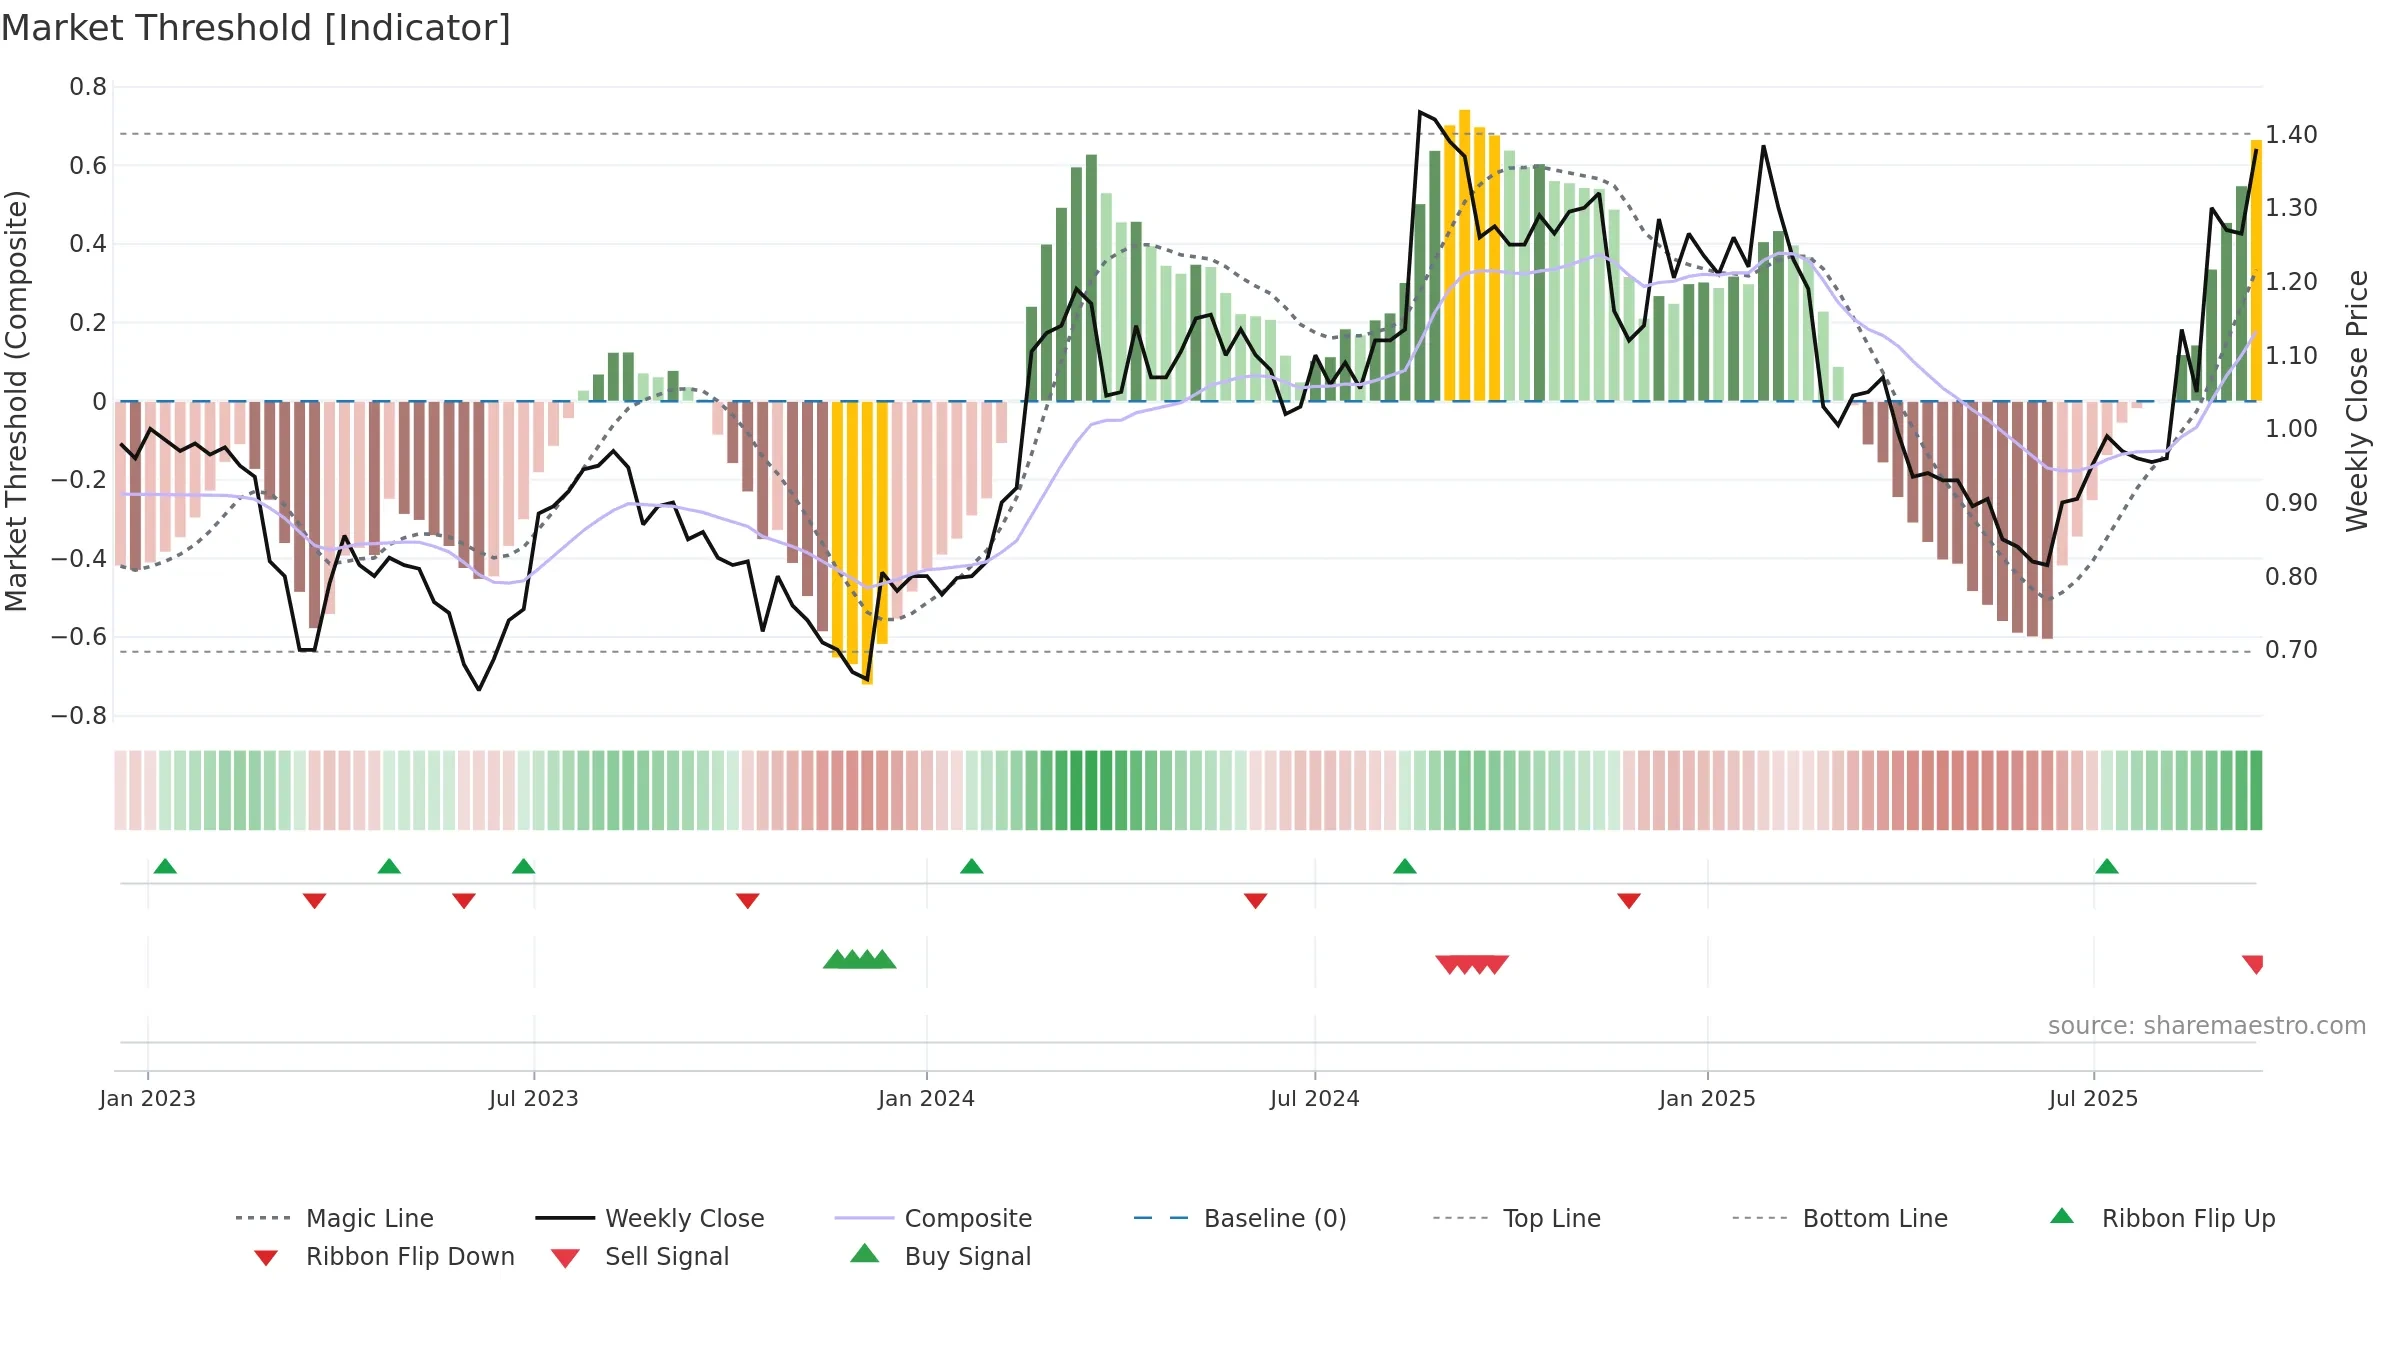Click the Baseline (0) legend entry
Viewport: 2400px width, 1350px height.
[1240, 1218]
